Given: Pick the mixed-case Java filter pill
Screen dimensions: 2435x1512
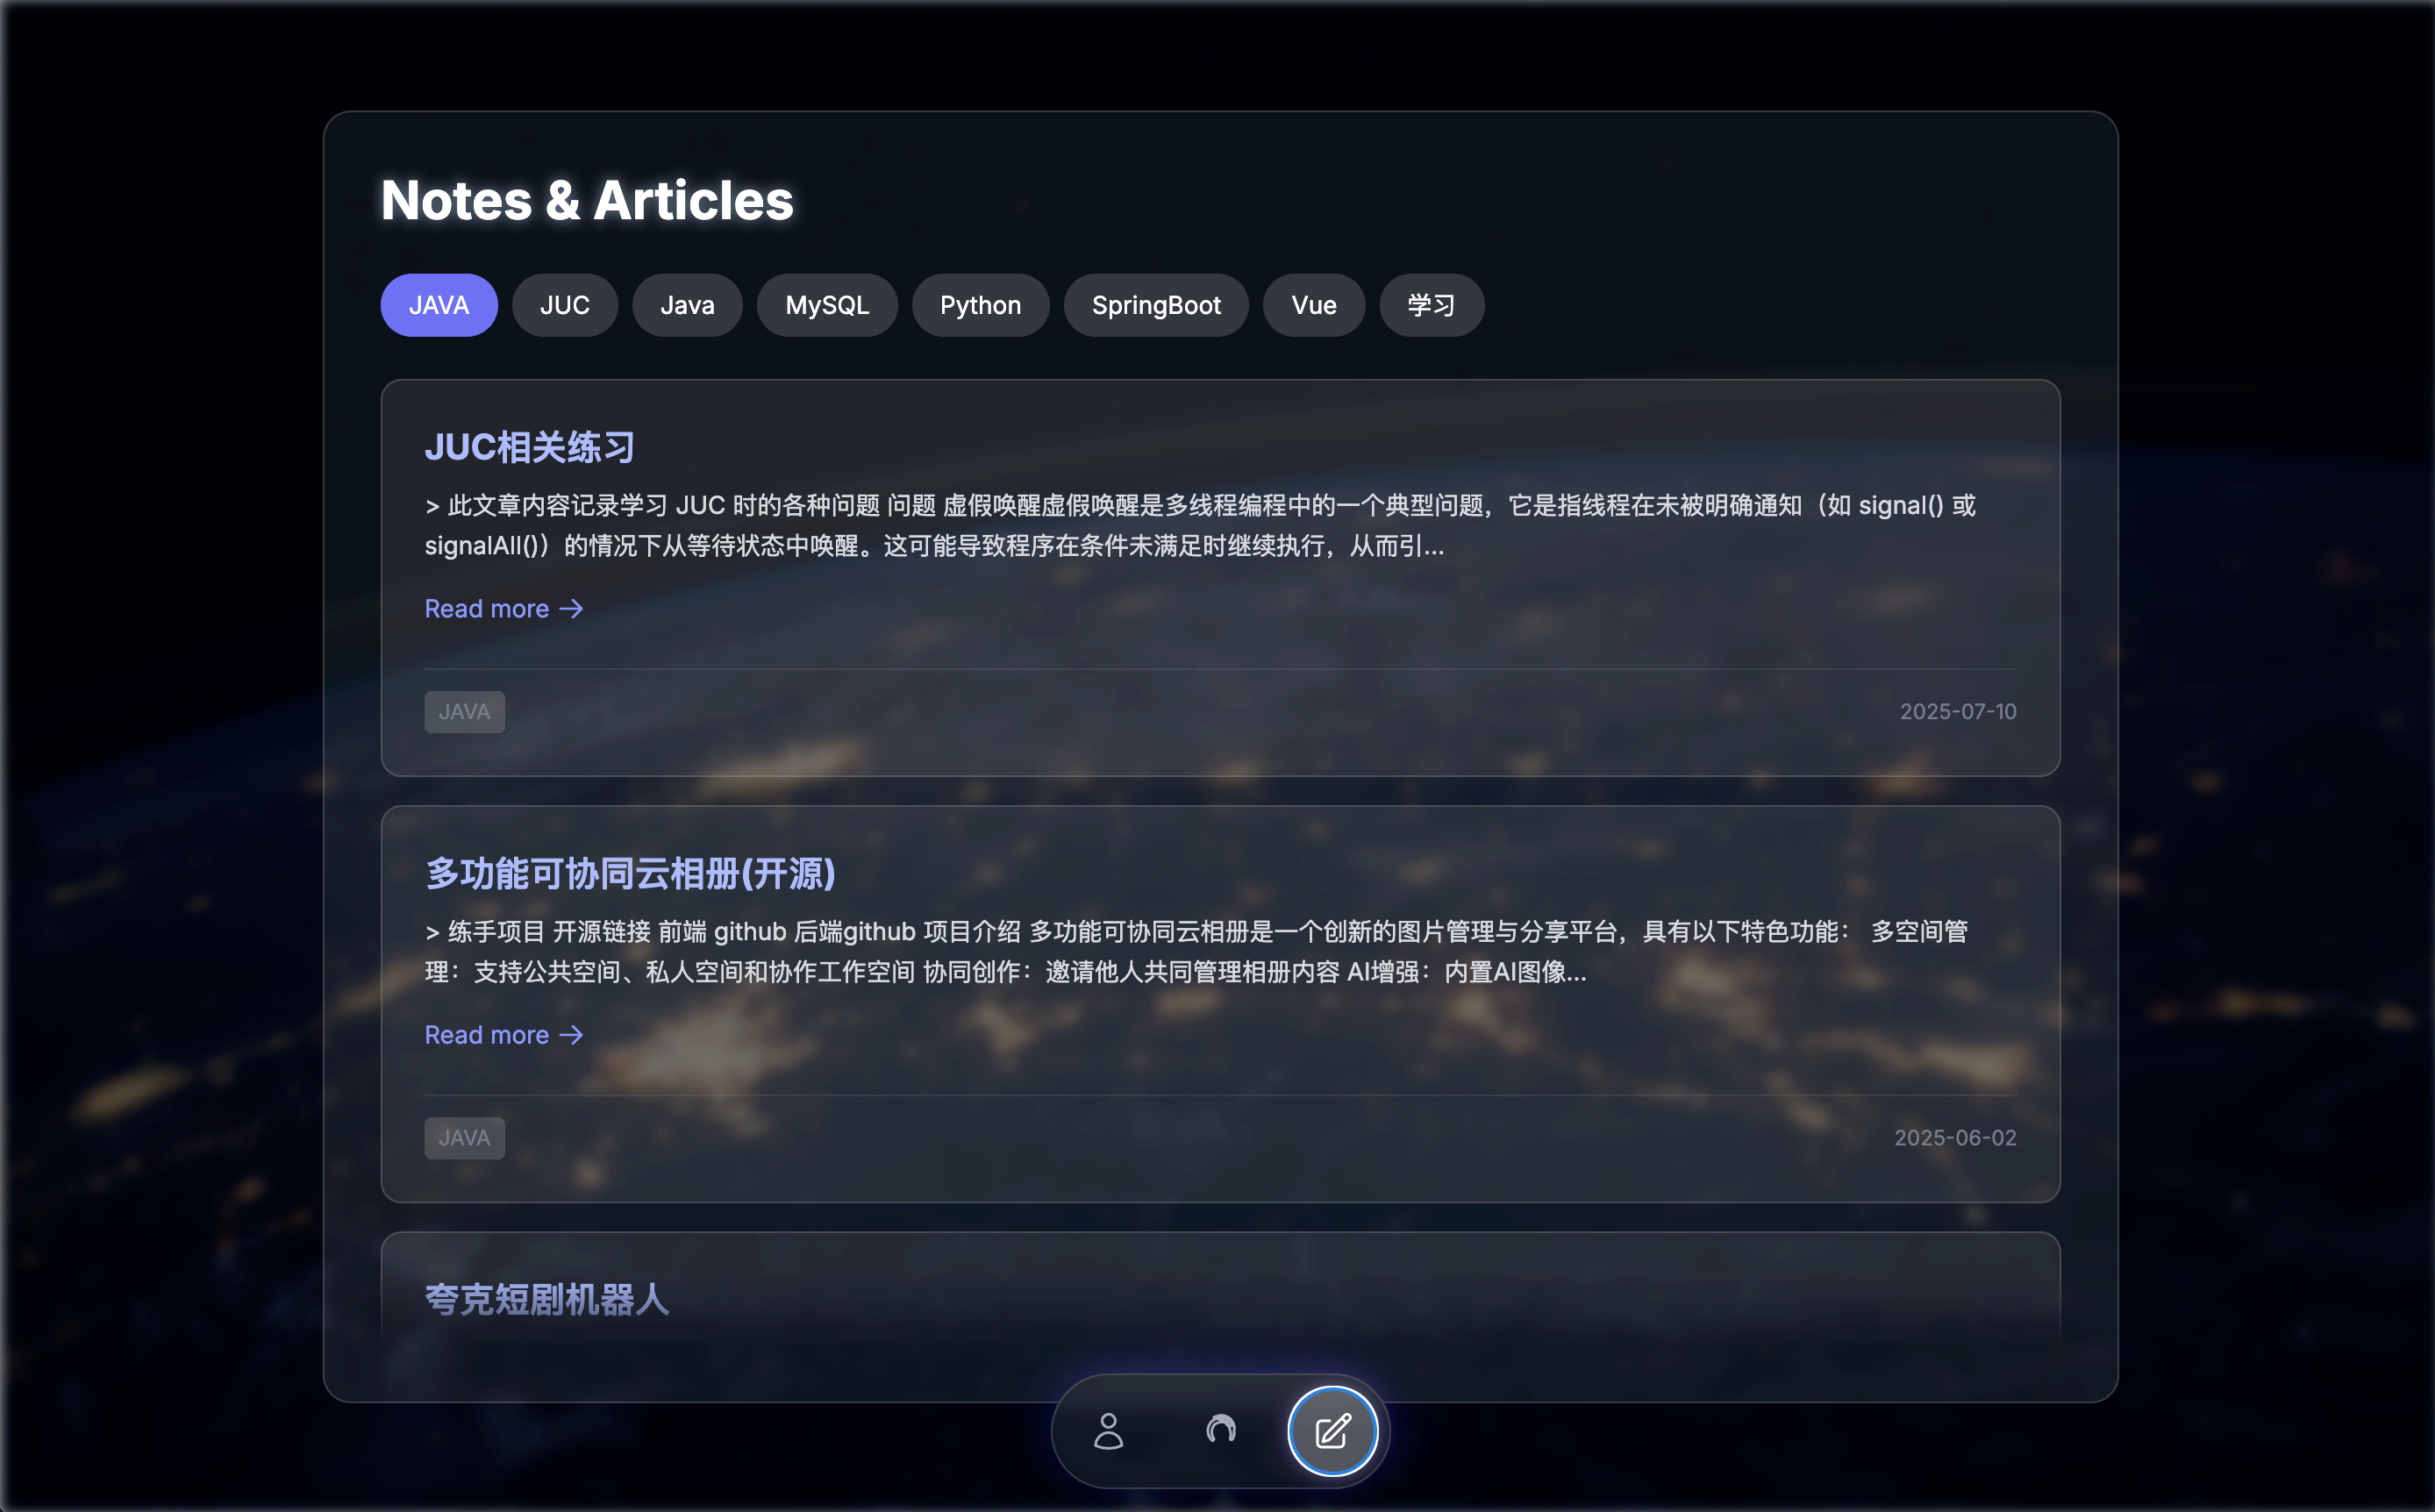Looking at the screenshot, I should 687,305.
